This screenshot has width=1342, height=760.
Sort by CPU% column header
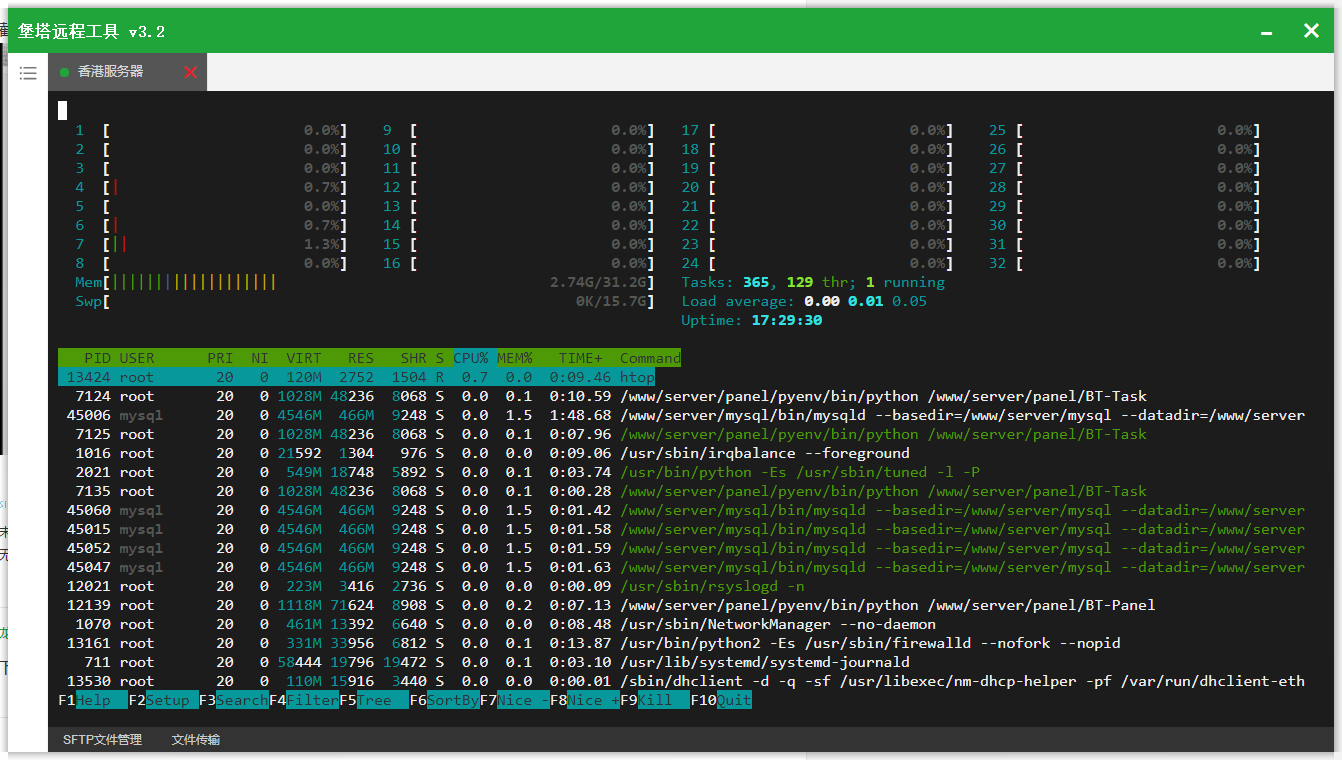[471, 358]
